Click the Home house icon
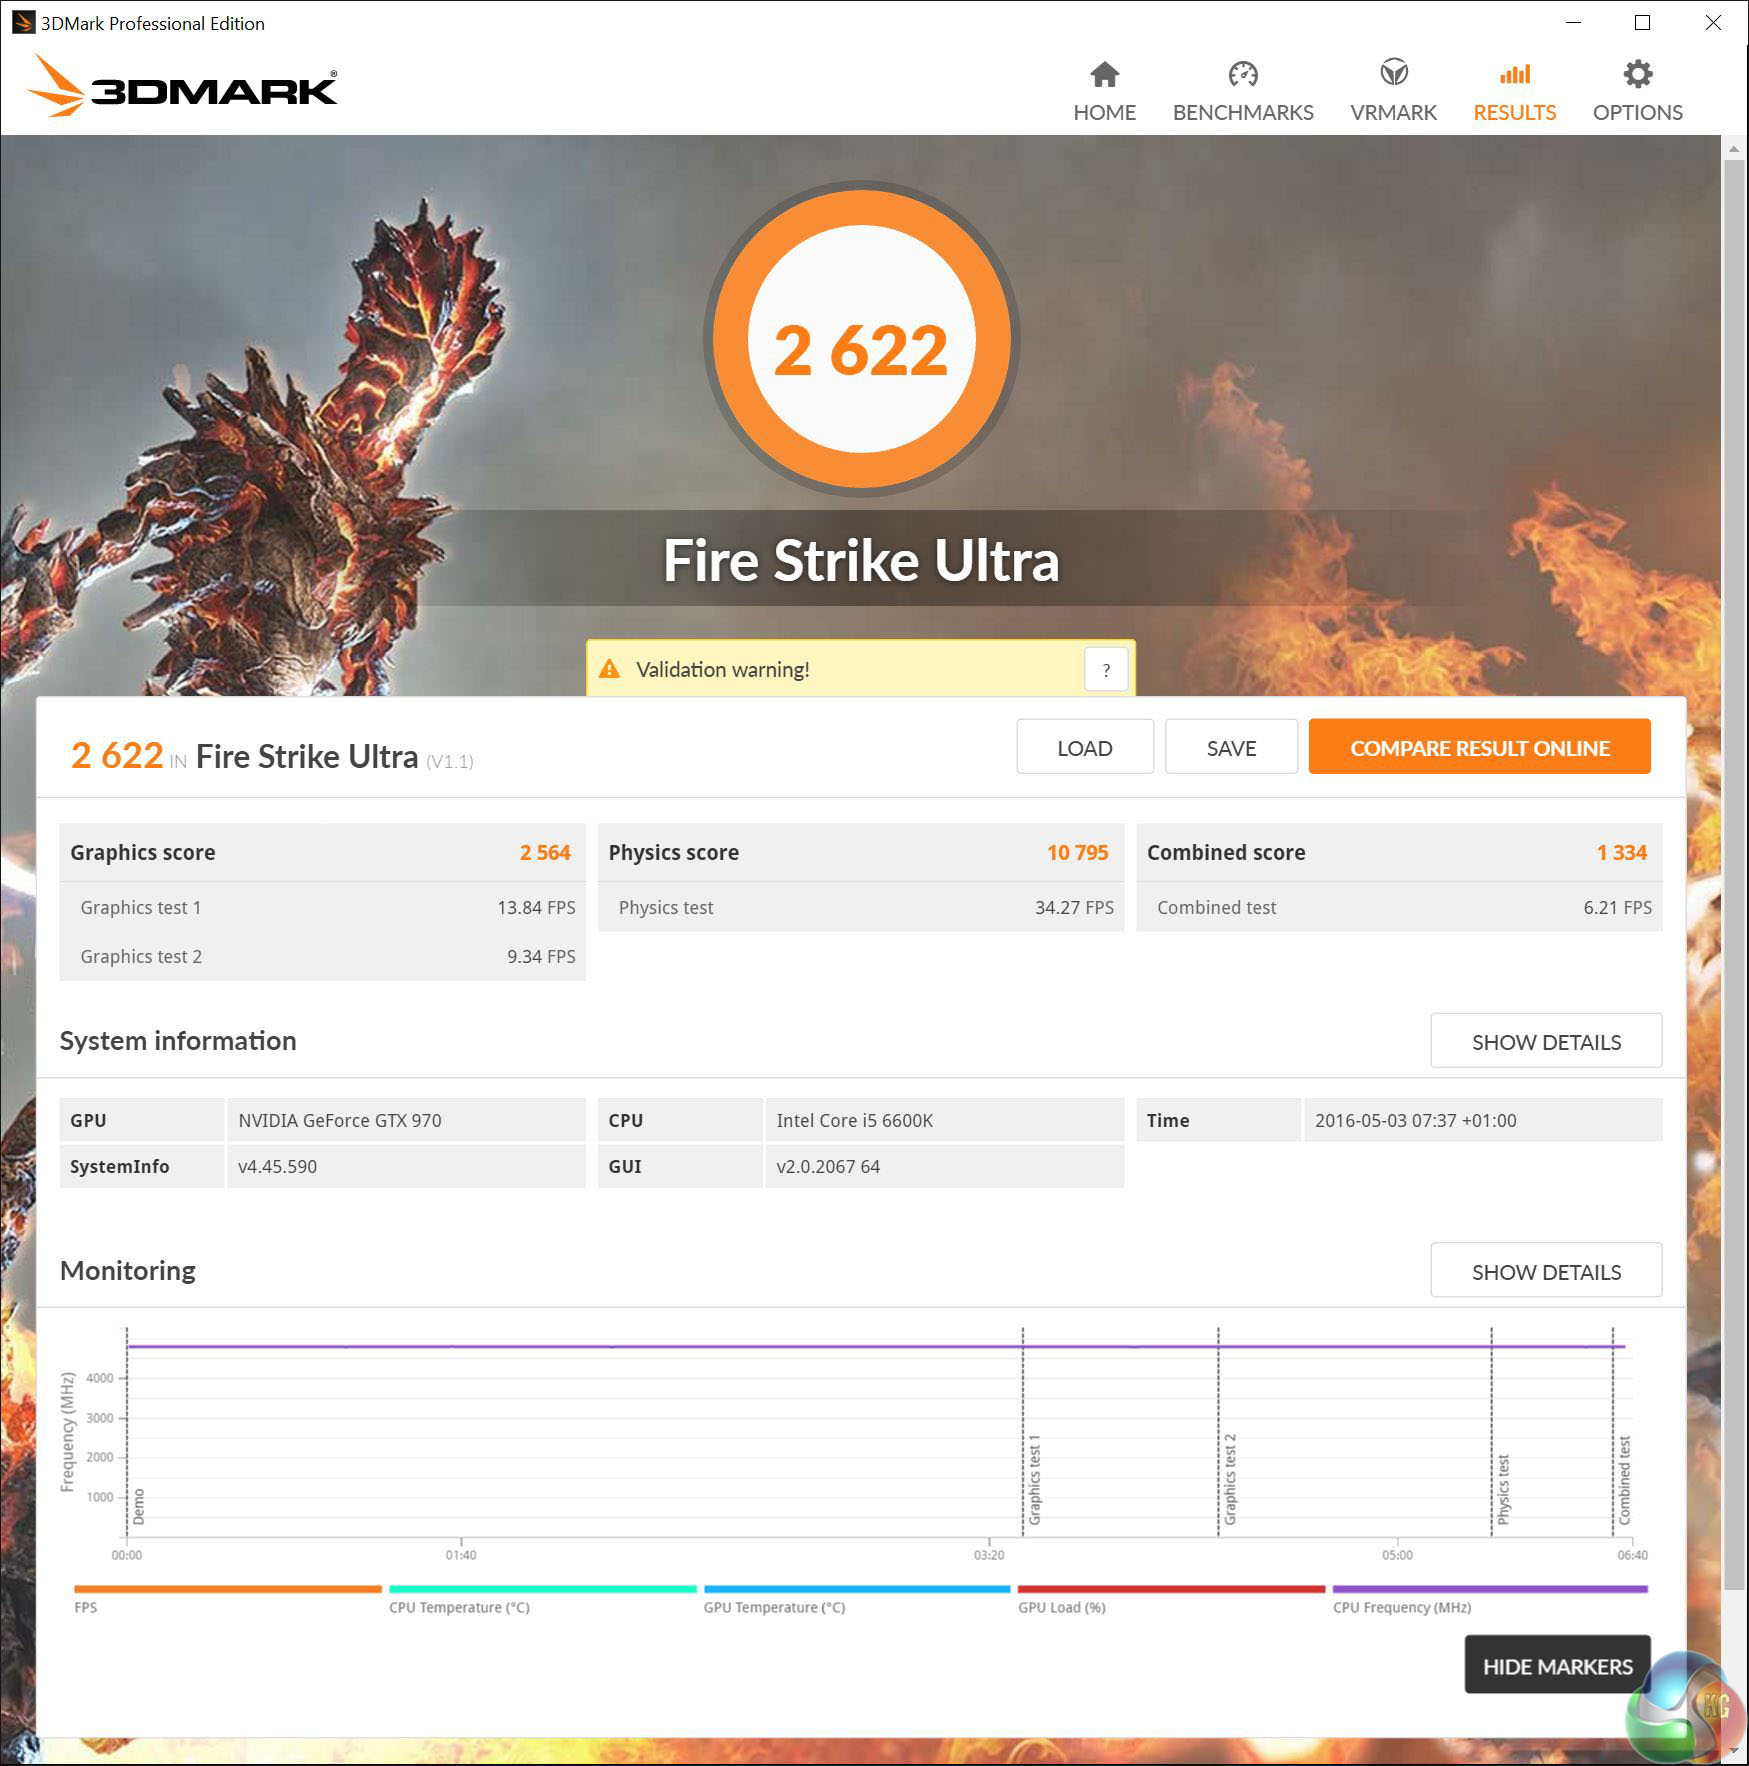This screenshot has width=1749, height=1766. pyautogui.click(x=1104, y=74)
